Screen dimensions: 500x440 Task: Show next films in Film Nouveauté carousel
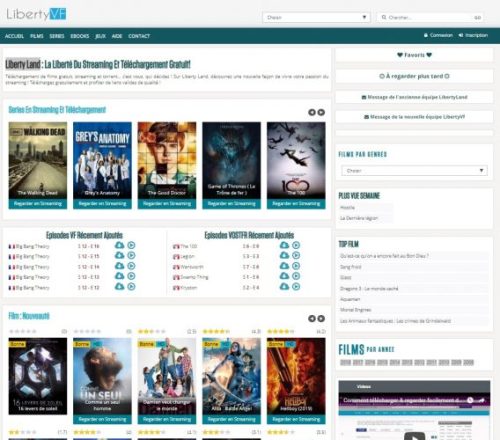(x=321, y=319)
